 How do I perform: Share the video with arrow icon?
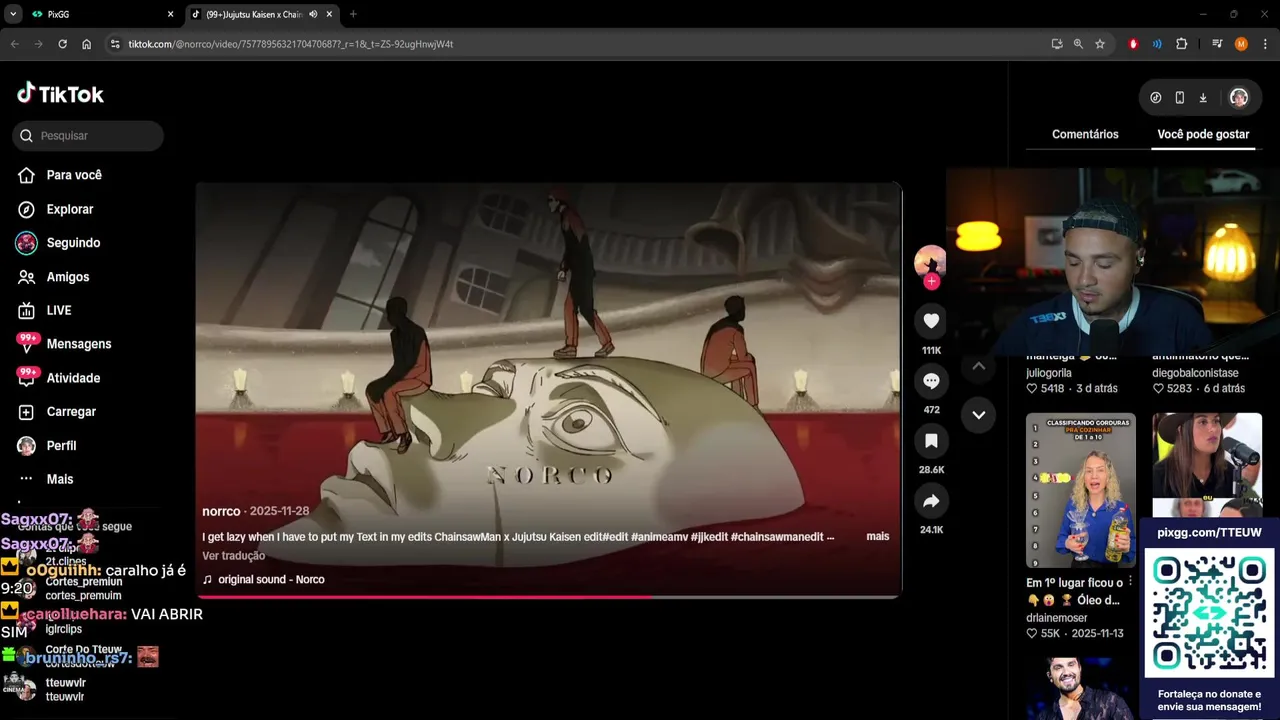pyautogui.click(x=931, y=501)
